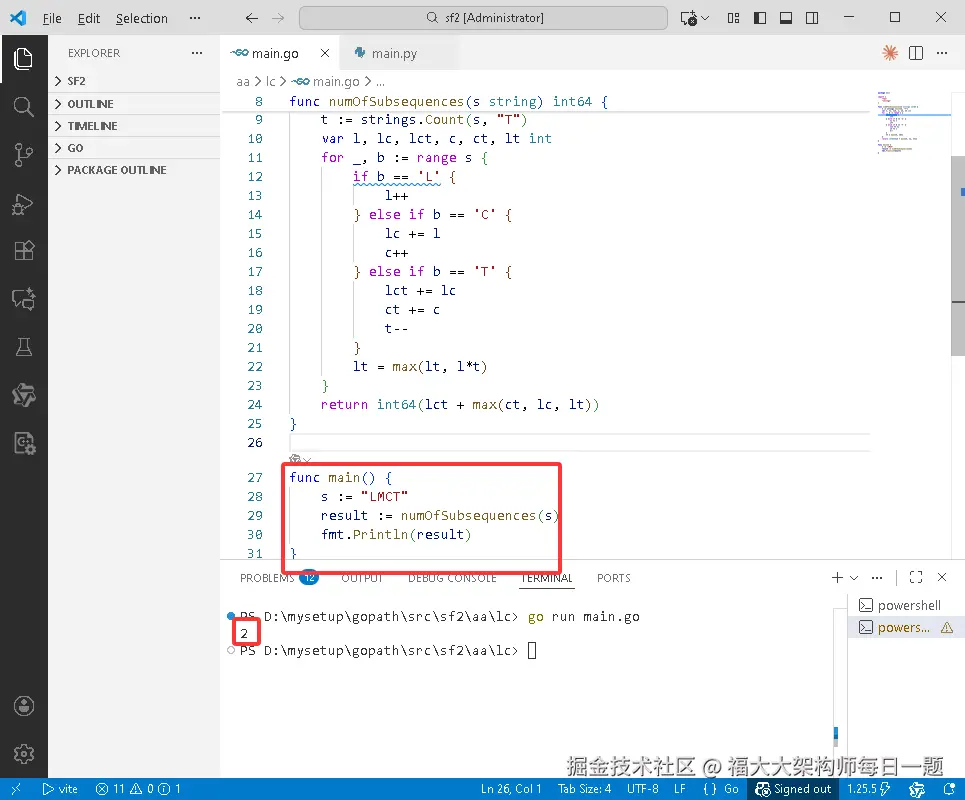Image resolution: width=965 pixels, height=800 pixels.
Task: Open the Selection menu
Action: pos(142,18)
